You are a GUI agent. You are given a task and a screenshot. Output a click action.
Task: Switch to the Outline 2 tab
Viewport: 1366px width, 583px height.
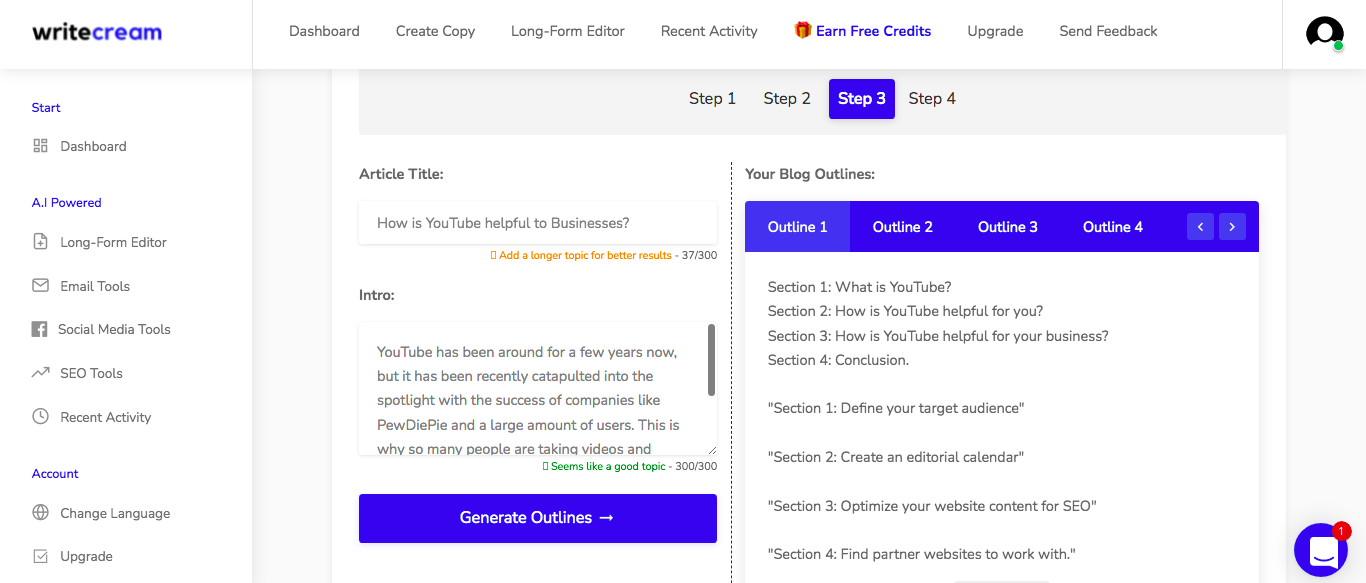[902, 226]
